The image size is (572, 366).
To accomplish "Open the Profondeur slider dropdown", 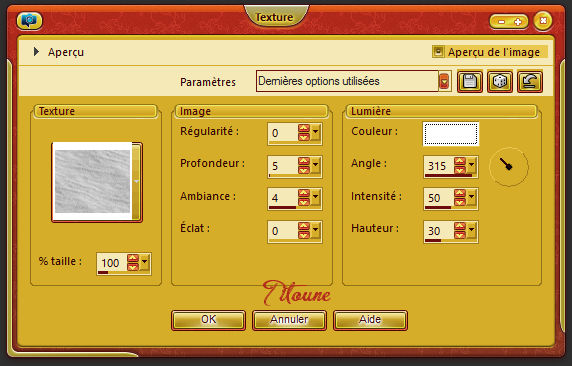I will coord(316,165).
